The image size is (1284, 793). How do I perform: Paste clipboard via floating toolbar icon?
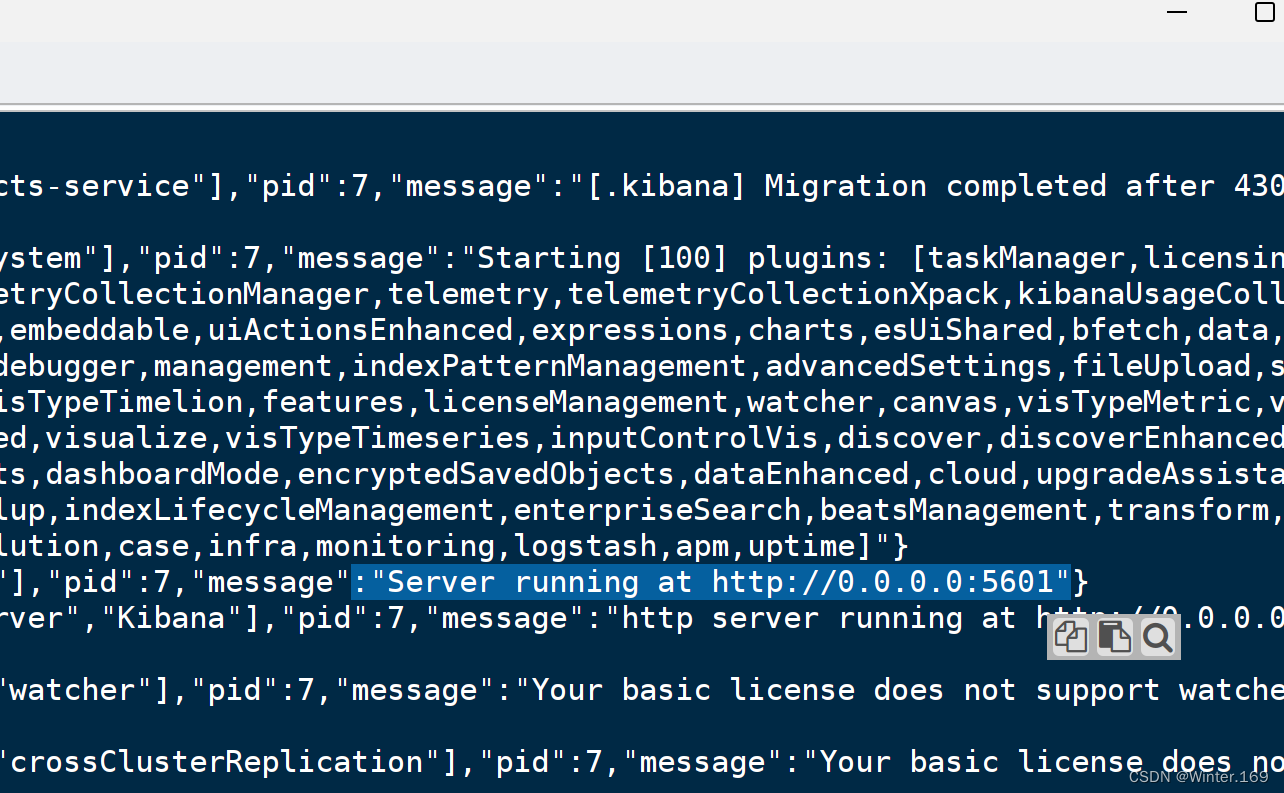[x=1114, y=637]
